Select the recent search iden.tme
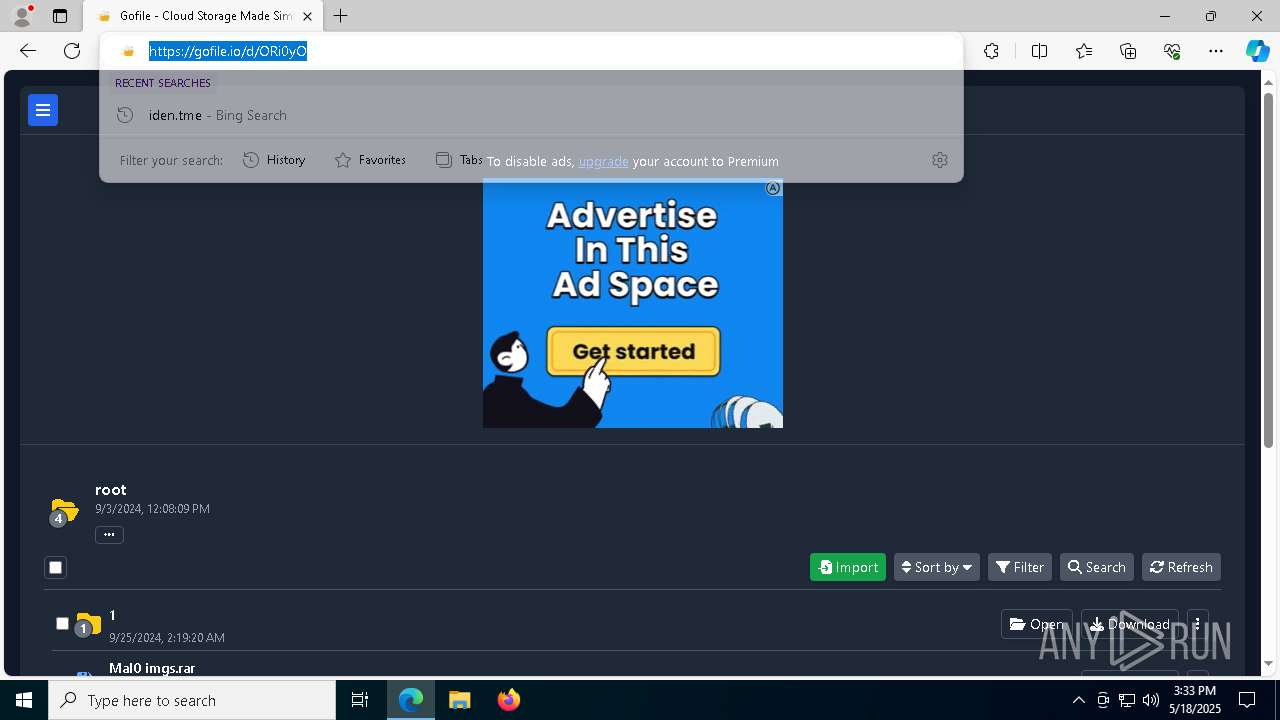This screenshot has height=720, width=1280. (531, 115)
